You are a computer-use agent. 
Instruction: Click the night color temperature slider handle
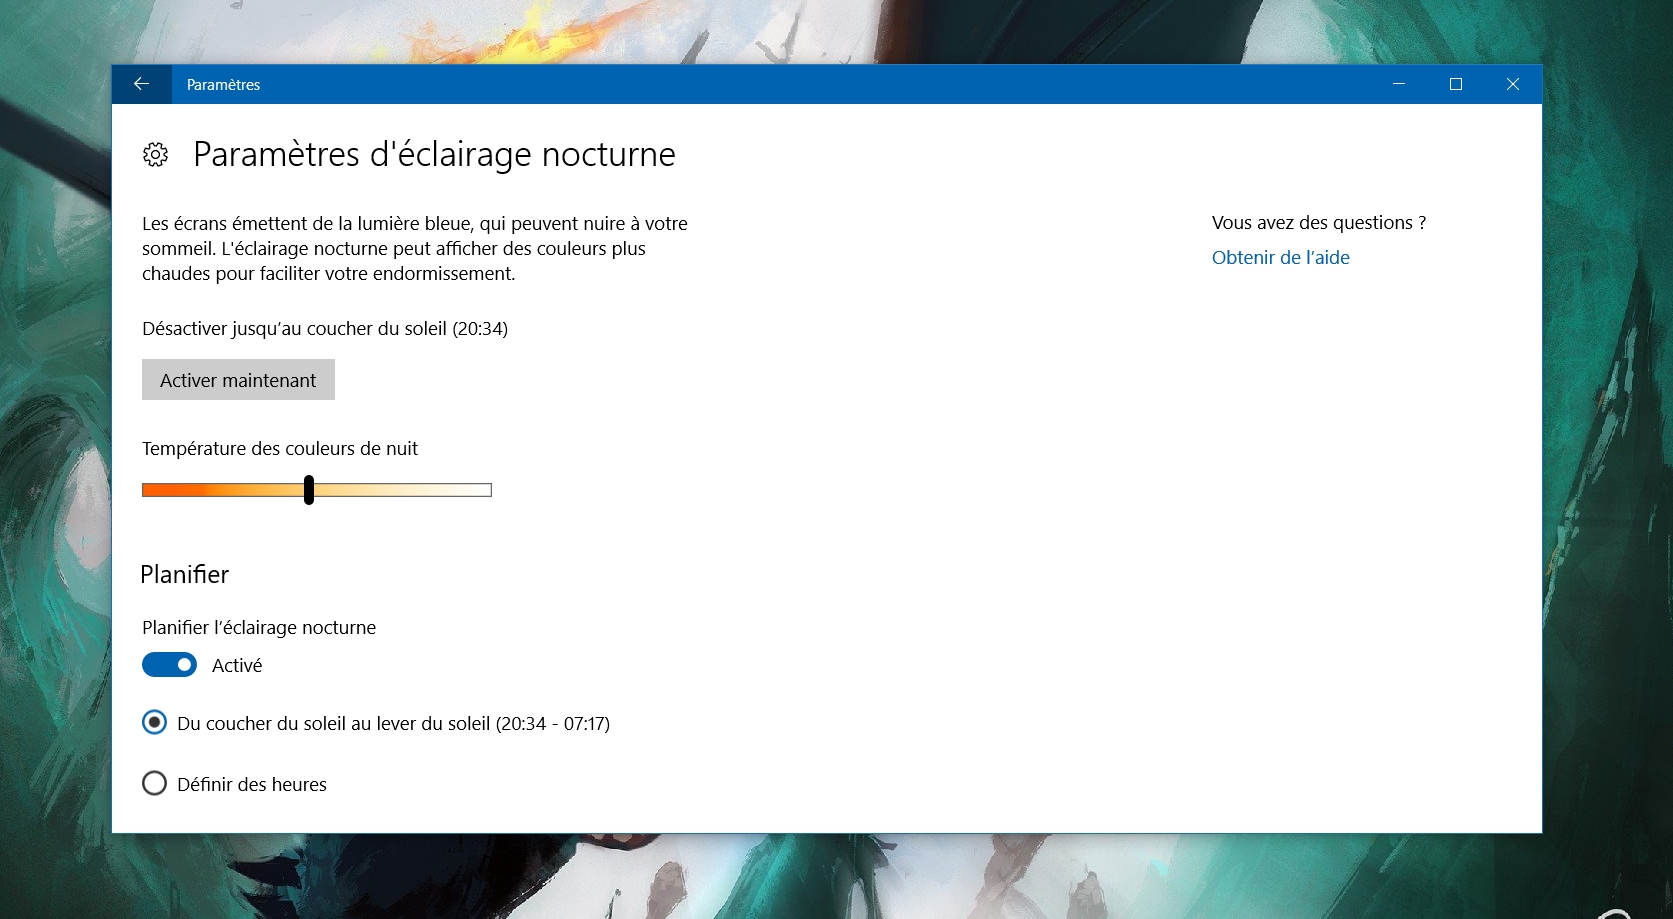click(x=309, y=490)
